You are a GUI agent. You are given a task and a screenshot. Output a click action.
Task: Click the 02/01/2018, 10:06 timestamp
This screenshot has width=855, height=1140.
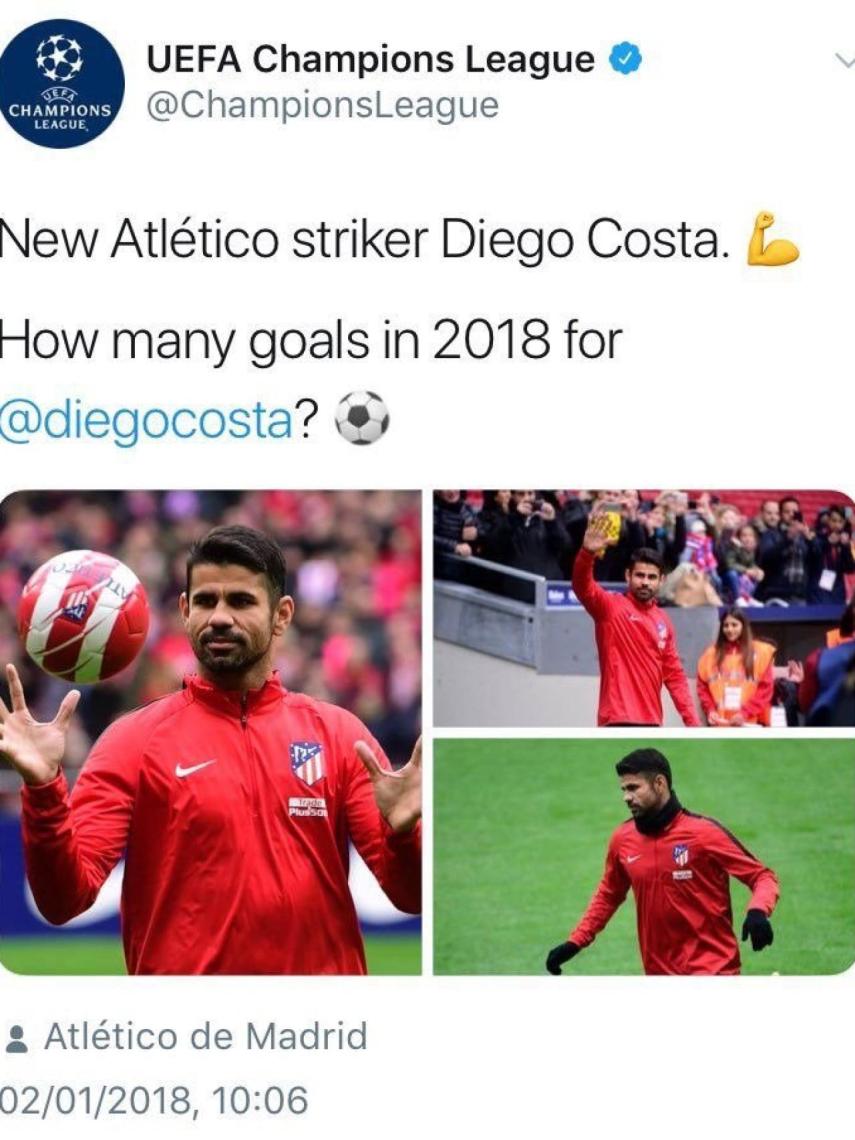[x=154, y=1100]
